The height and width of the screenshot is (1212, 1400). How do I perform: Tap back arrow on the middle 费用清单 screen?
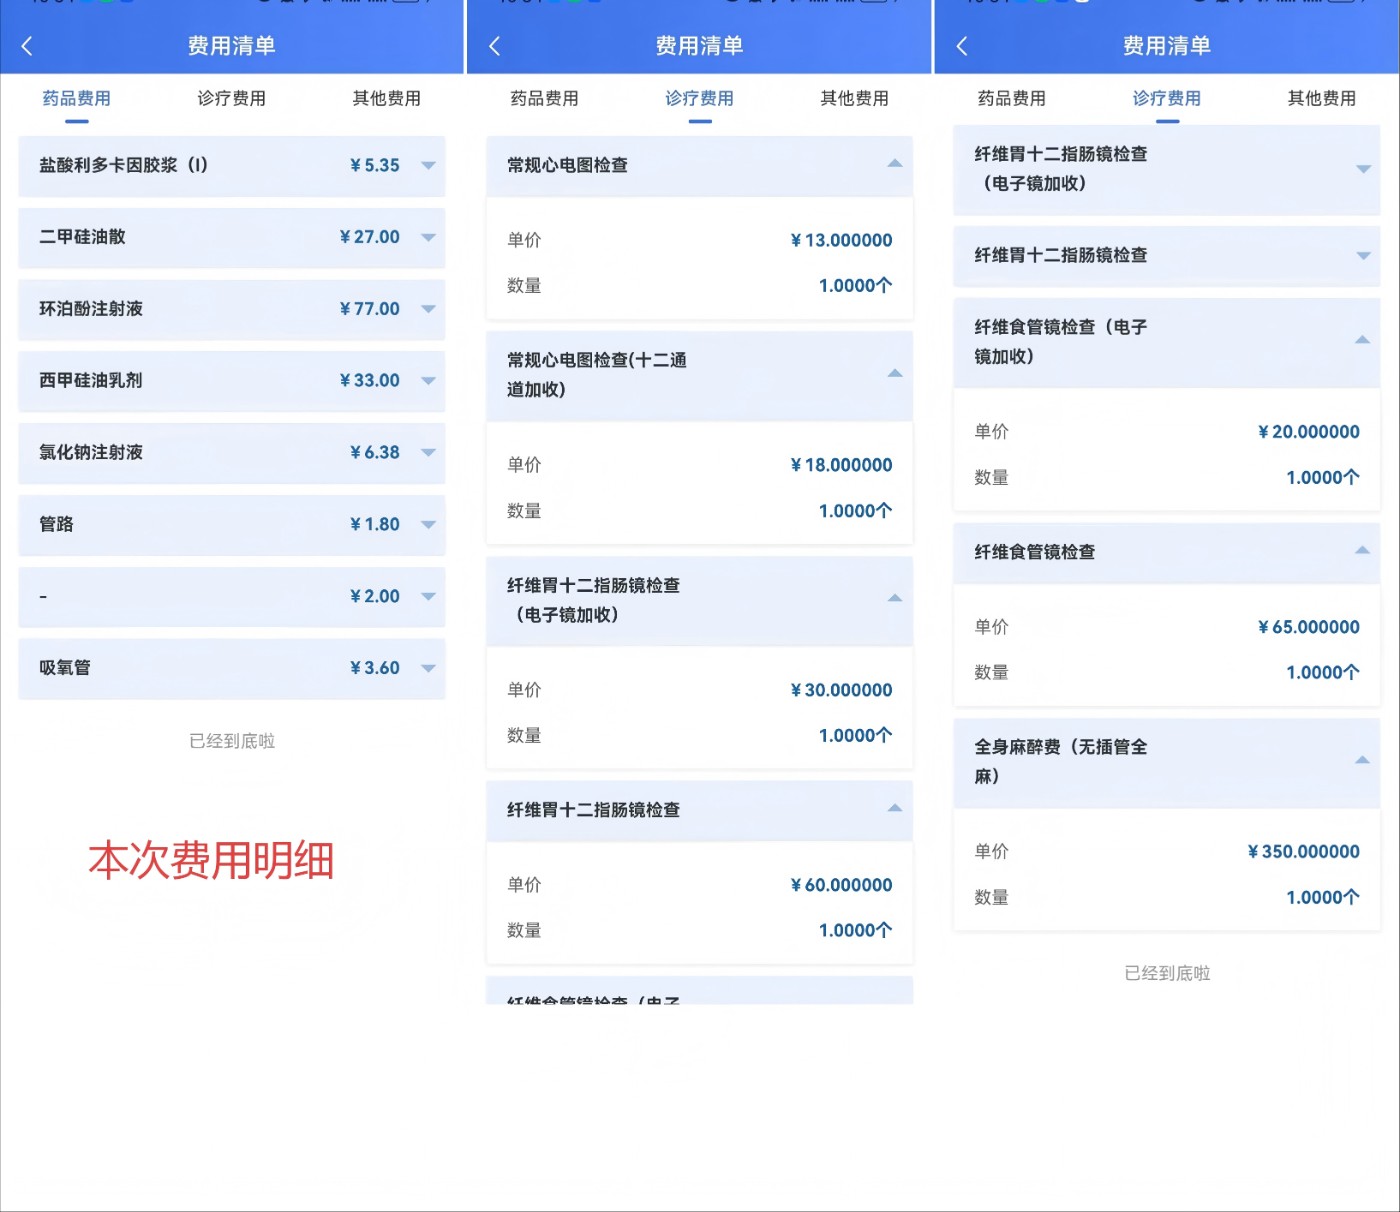tap(494, 46)
